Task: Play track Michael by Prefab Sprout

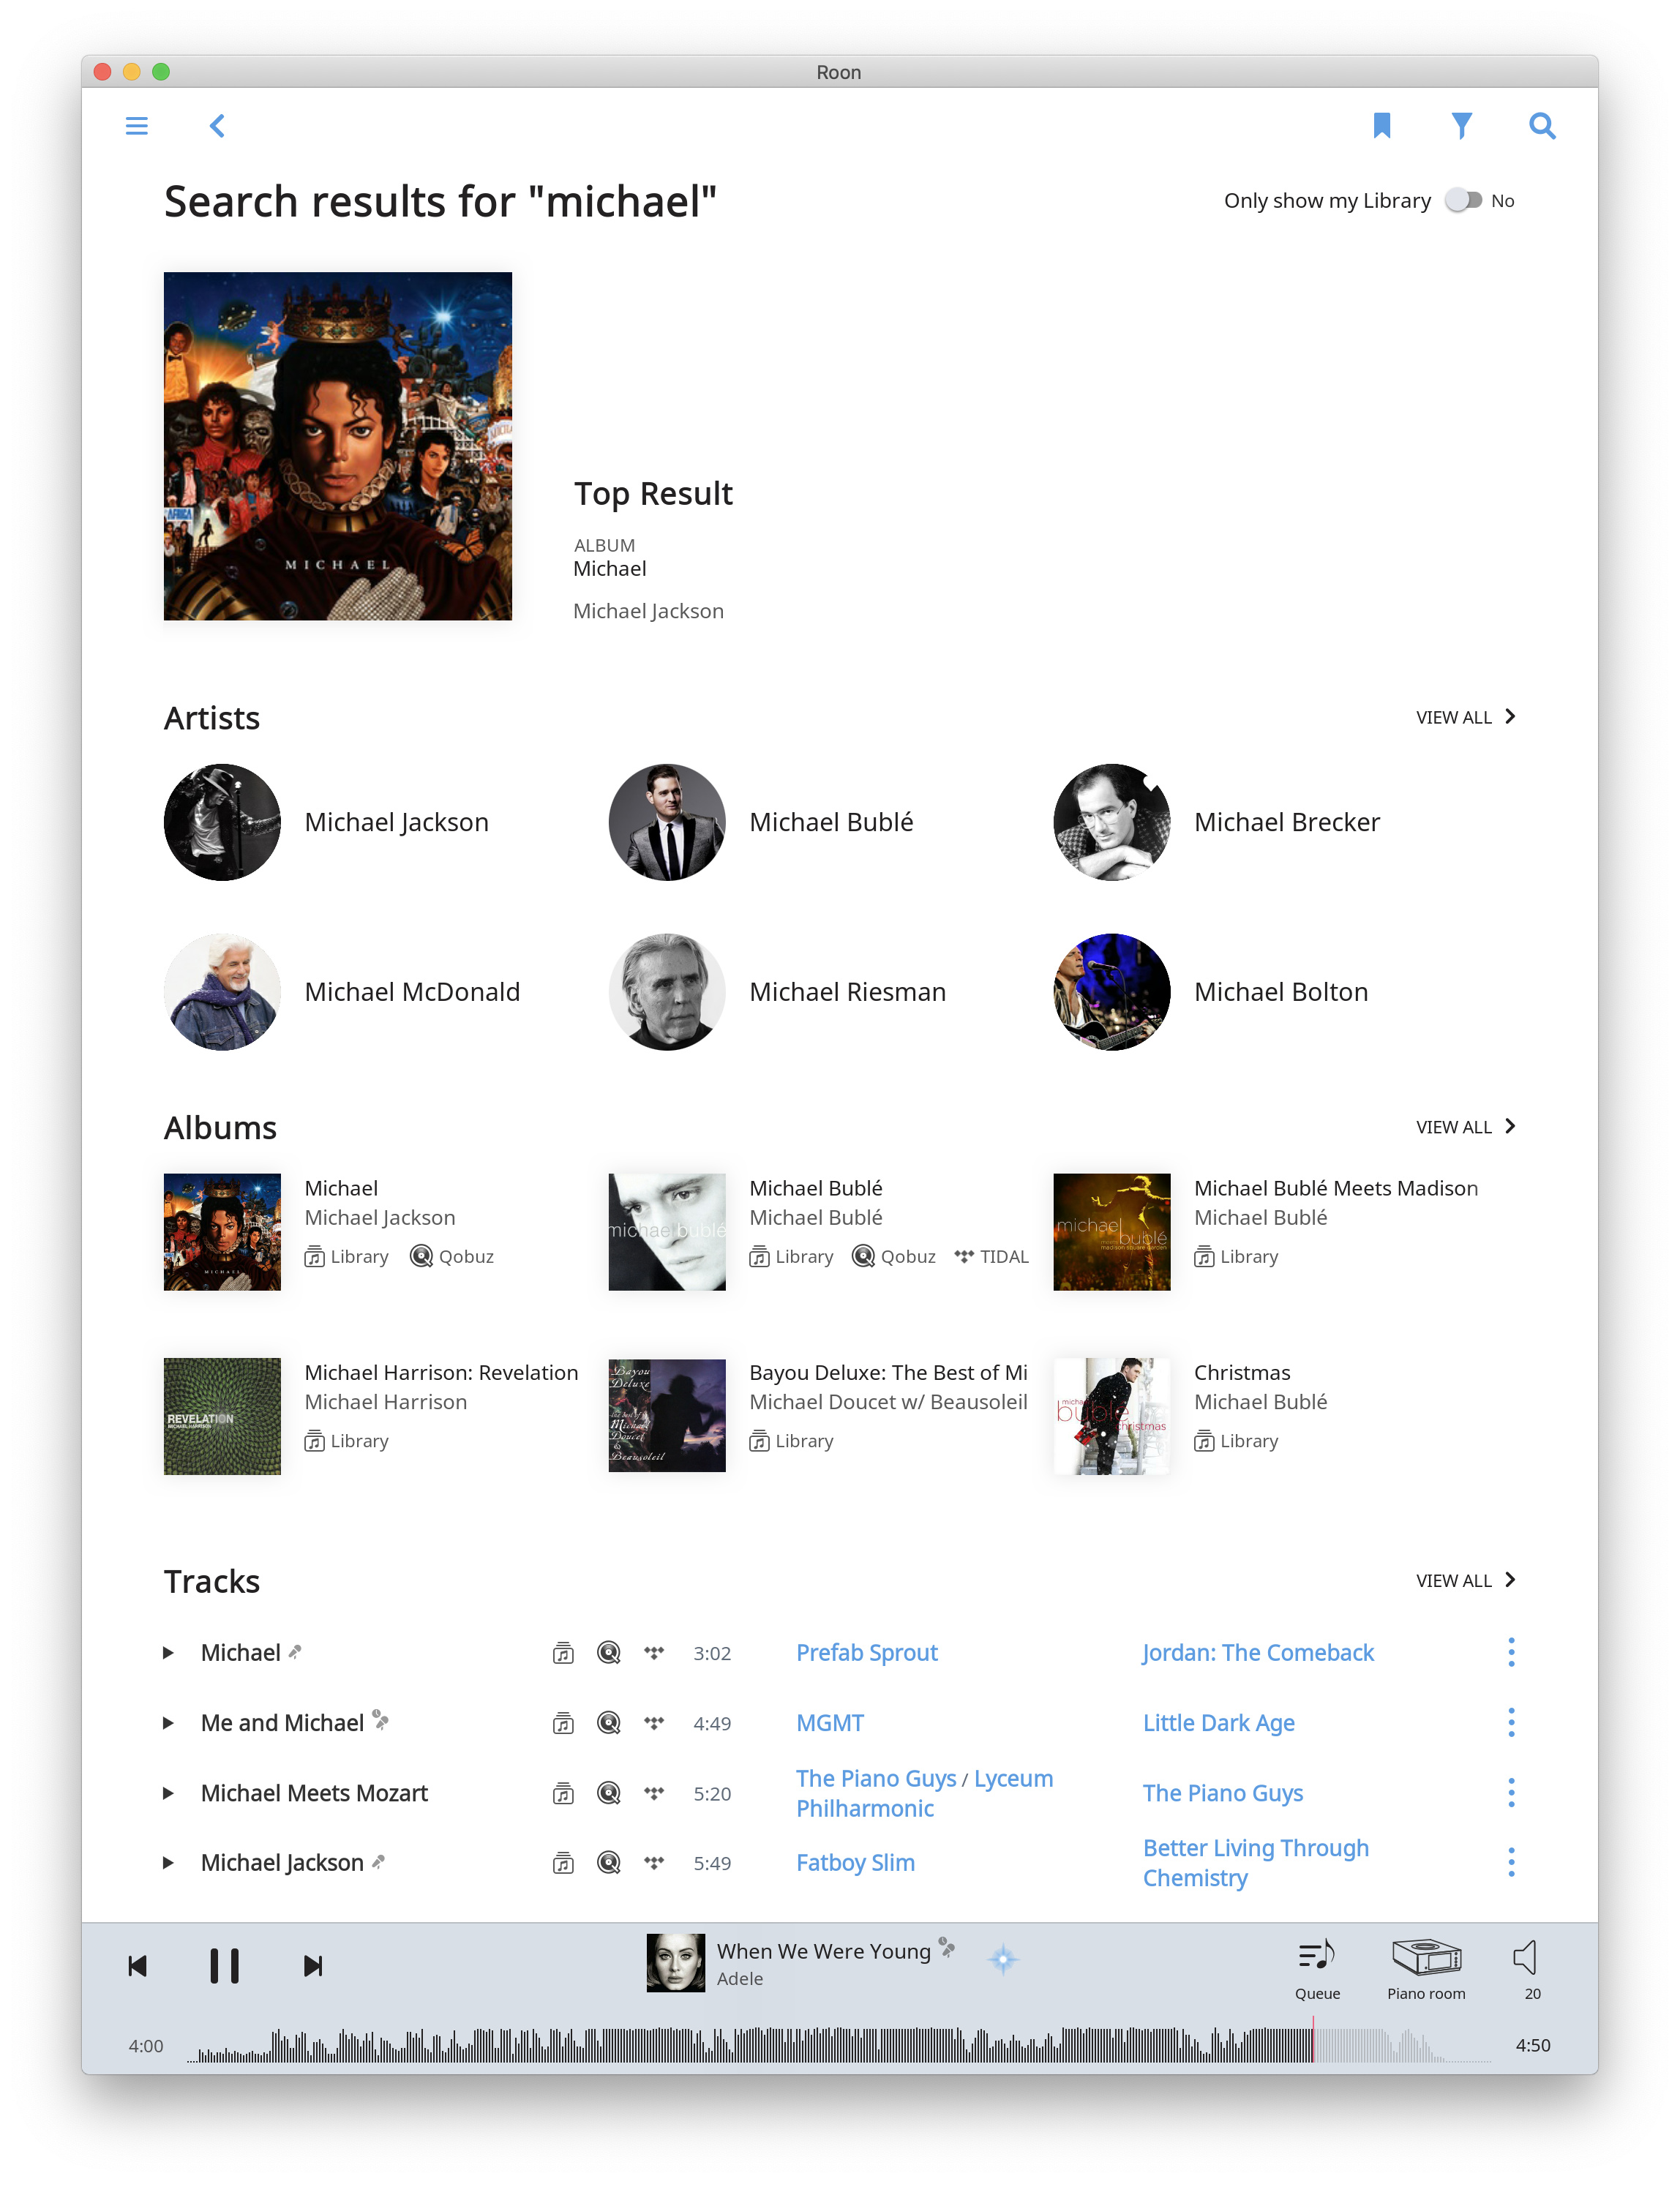Action: tap(168, 1653)
